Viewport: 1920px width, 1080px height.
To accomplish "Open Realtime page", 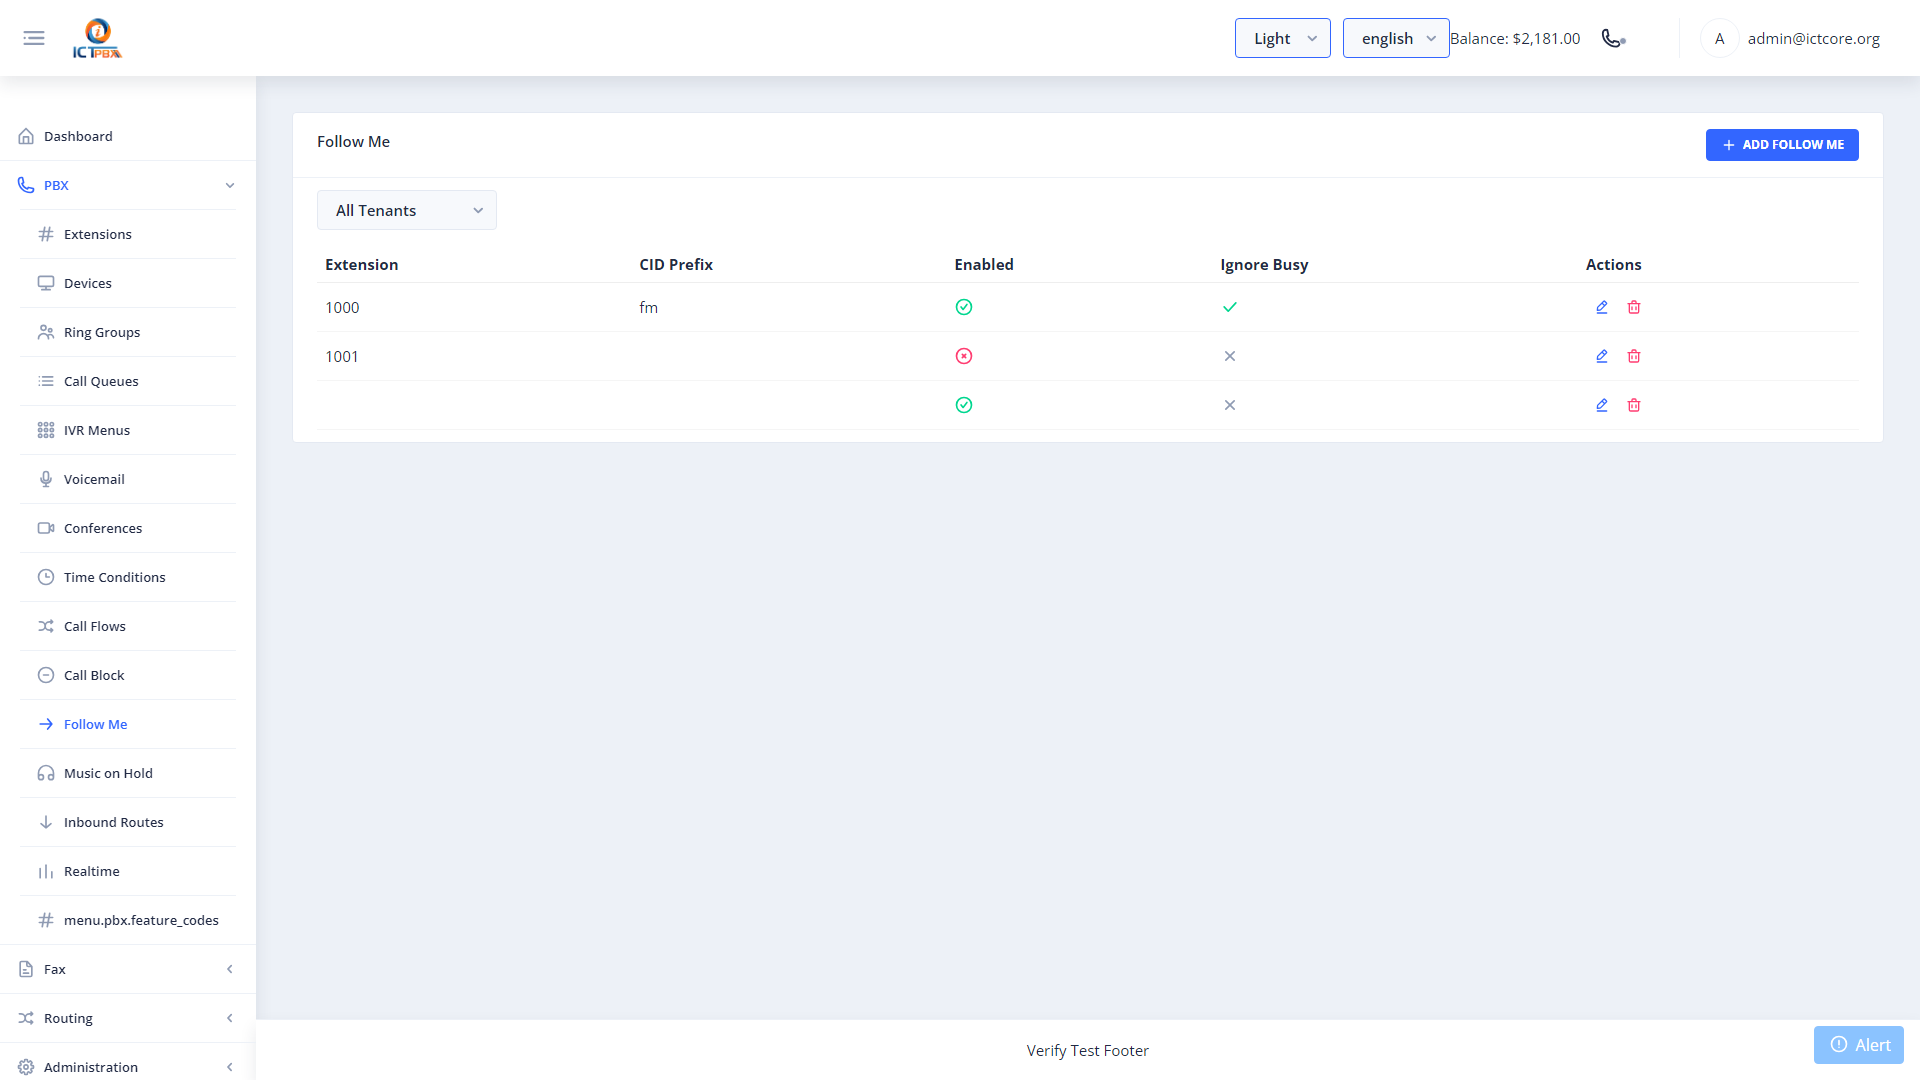I will tap(128, 871).
